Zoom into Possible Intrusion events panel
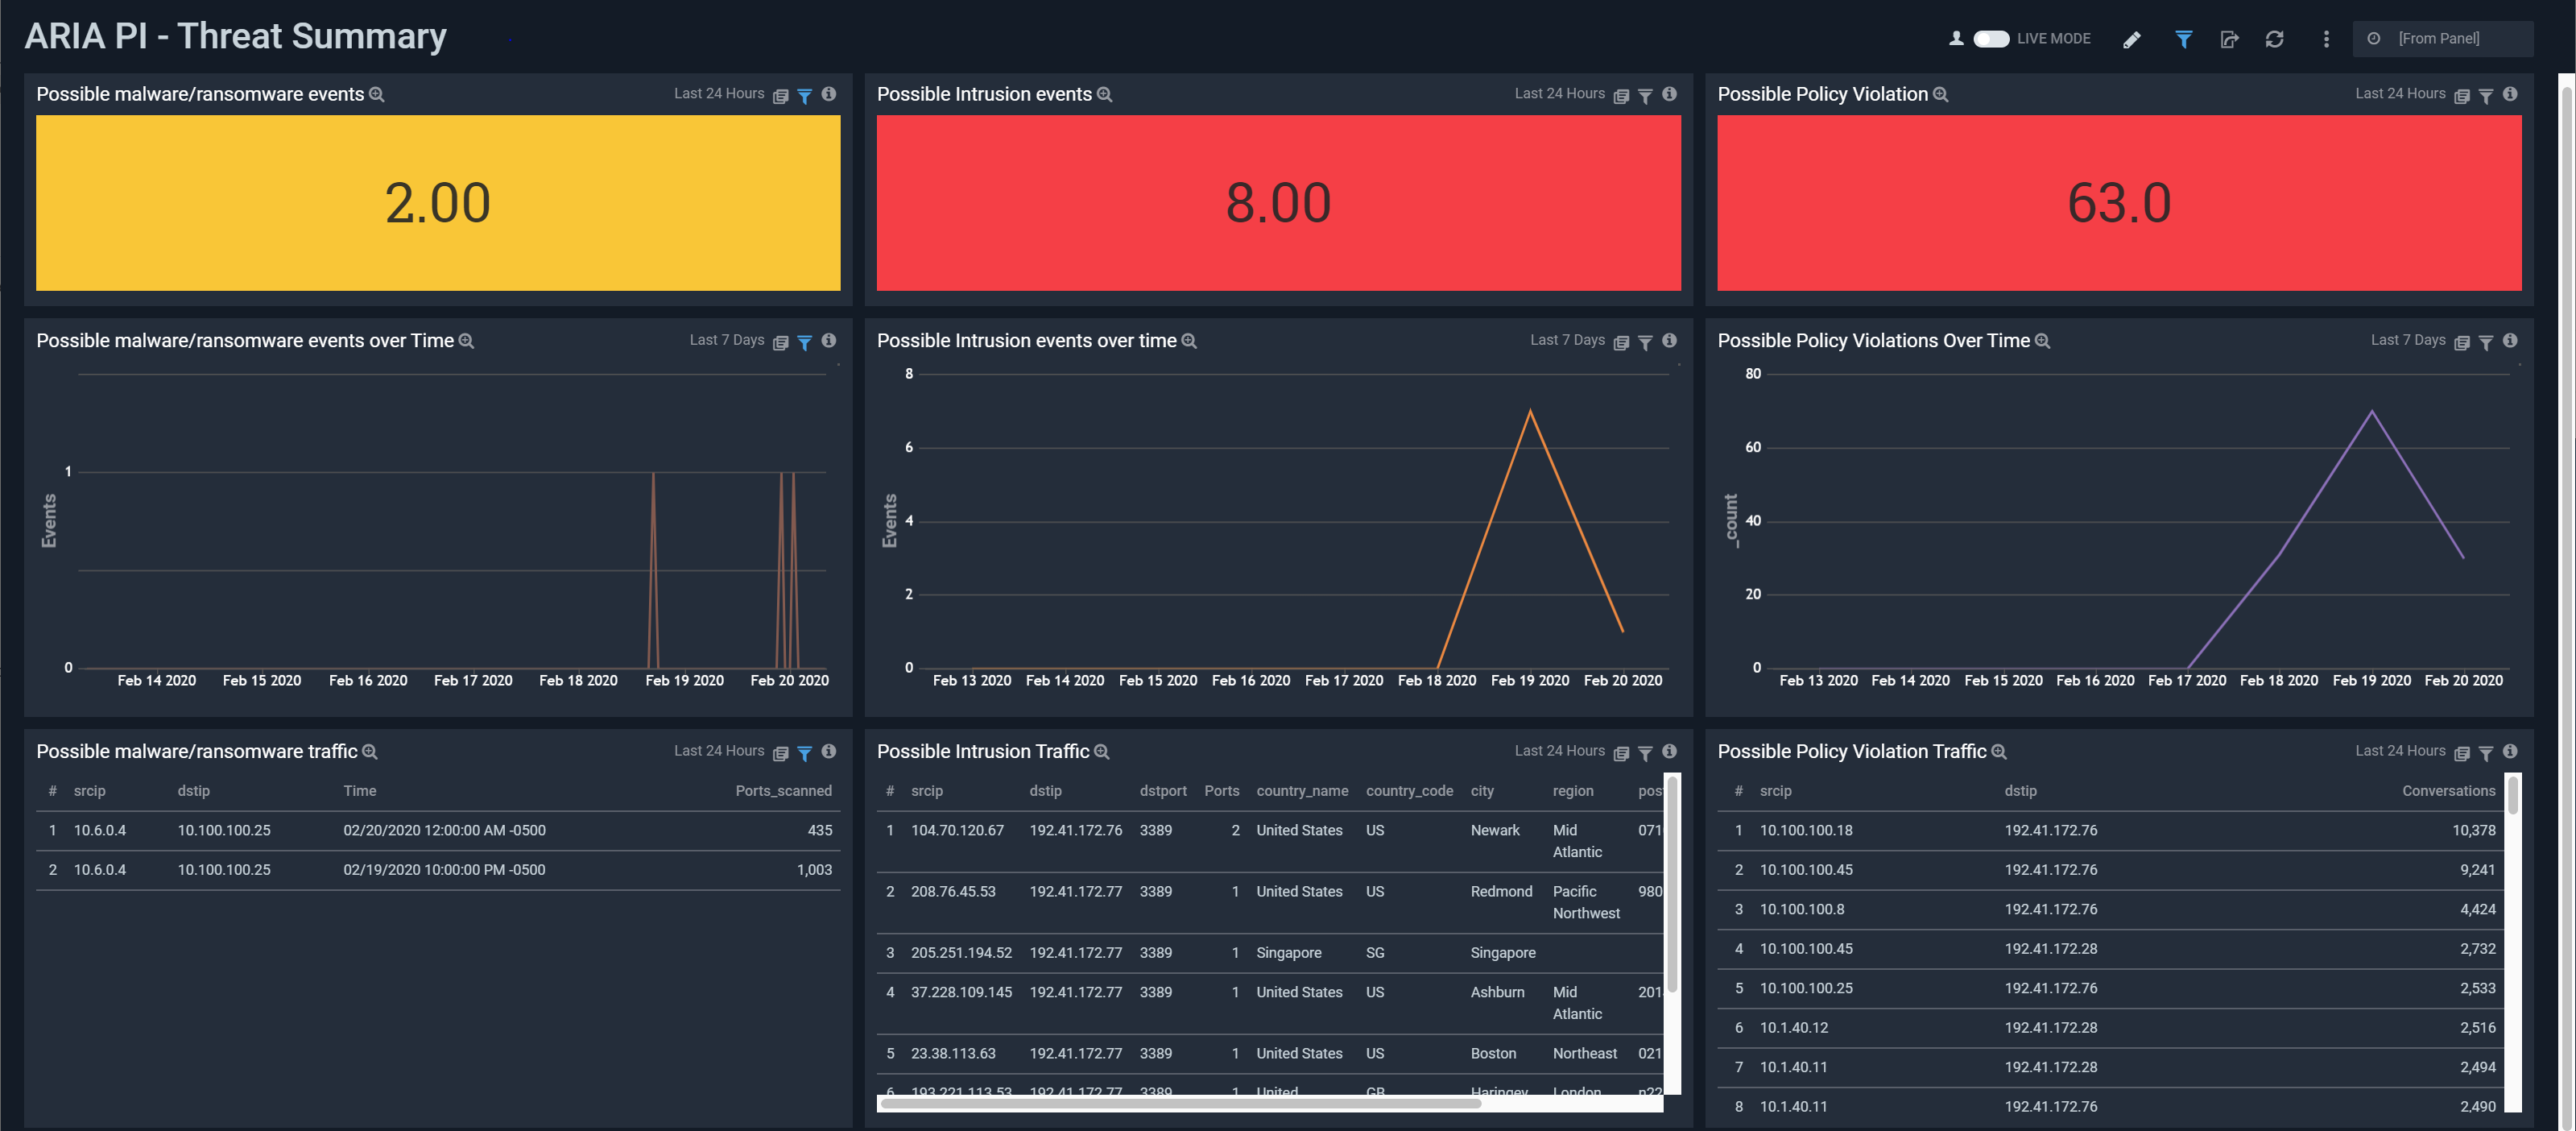The height and width of the screenshot is (1131, 2576). [1105, 94]
